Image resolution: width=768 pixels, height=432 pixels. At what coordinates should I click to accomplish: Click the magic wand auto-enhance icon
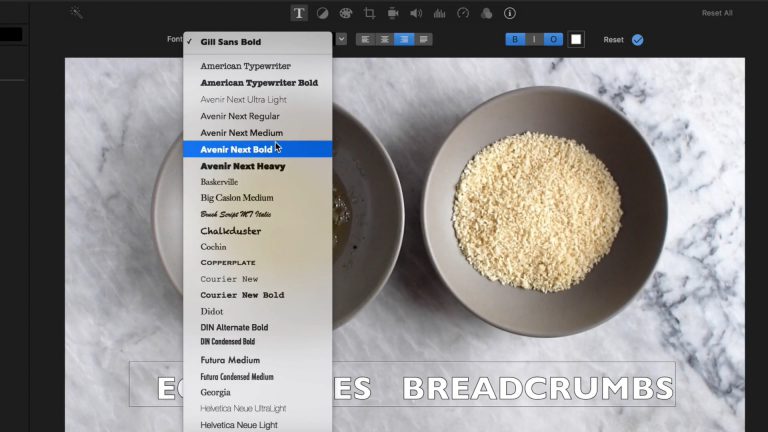[76, 13]
